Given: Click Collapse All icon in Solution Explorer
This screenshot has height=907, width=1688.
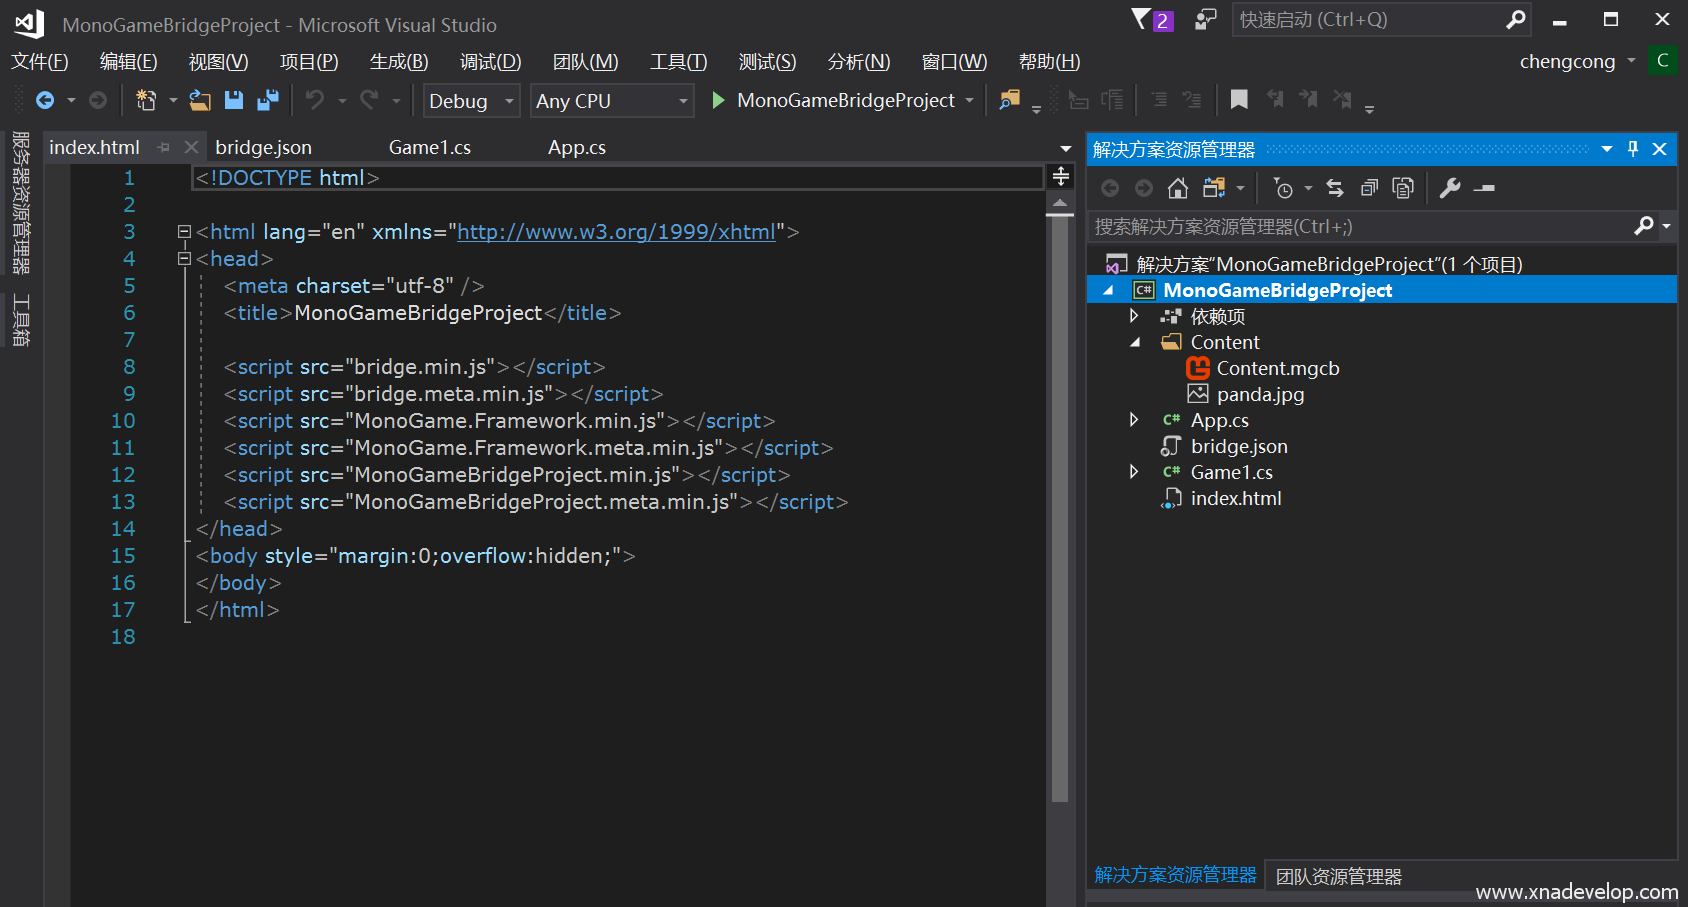Looking at the screenshot, I should (1369, 188).
